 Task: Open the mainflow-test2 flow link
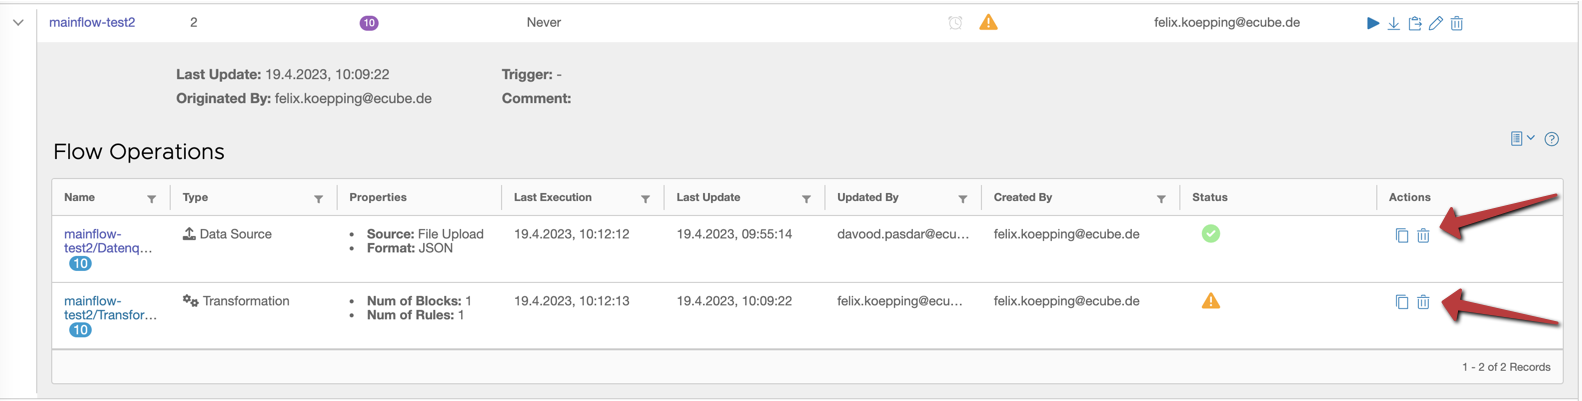click(92, 22)
